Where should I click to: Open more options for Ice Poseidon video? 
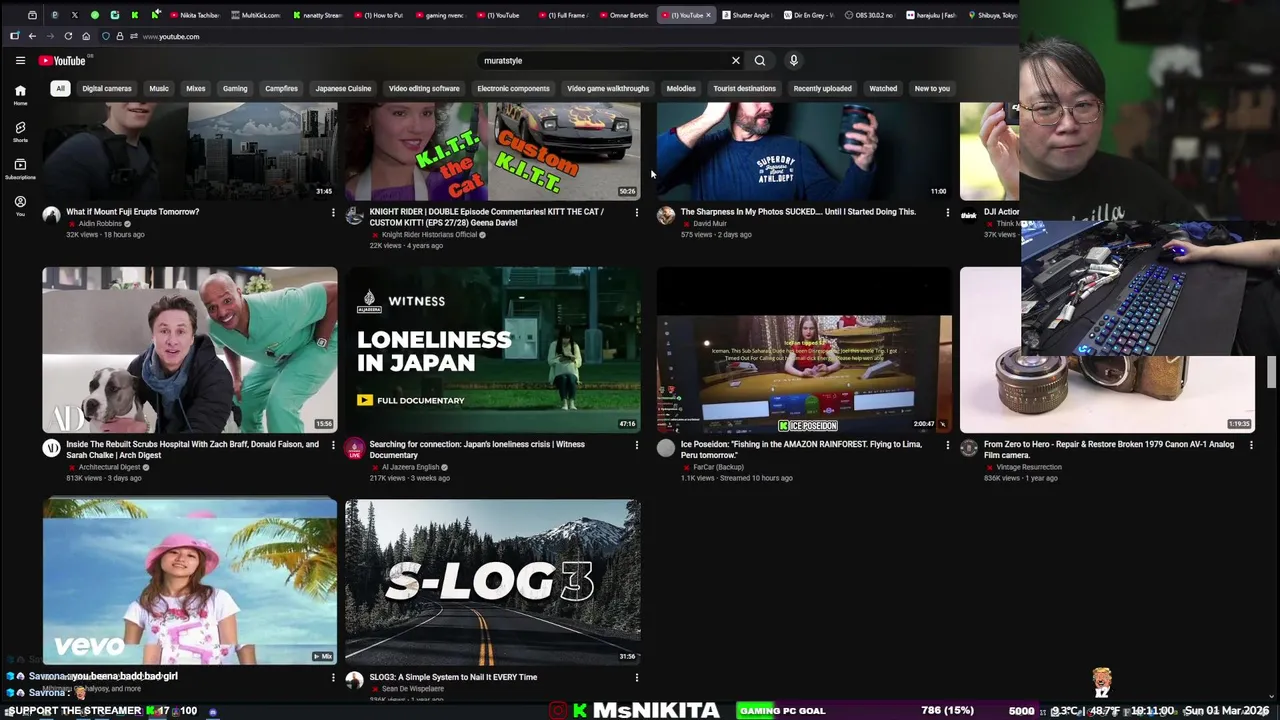tap(947, 445)
